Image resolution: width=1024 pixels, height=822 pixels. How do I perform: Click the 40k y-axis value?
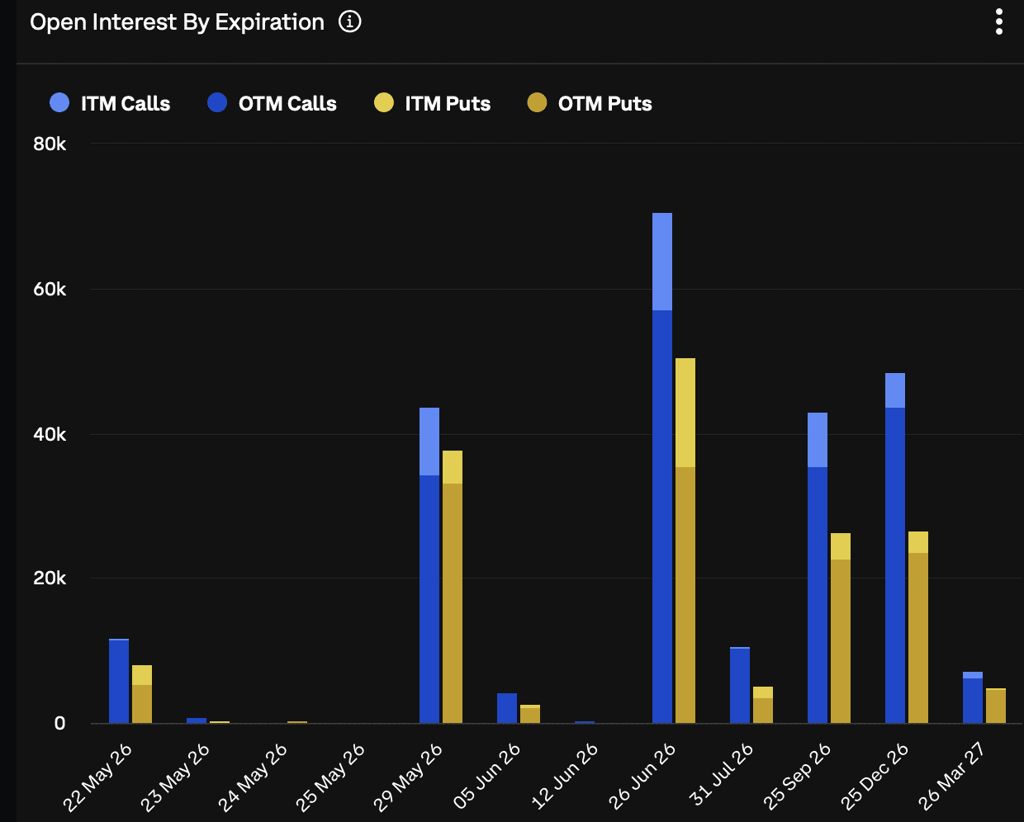click(50, 434)
